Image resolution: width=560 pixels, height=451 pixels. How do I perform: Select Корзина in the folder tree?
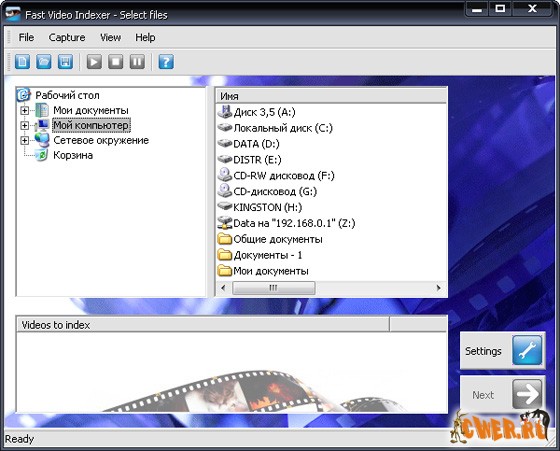tap(73, 155)
